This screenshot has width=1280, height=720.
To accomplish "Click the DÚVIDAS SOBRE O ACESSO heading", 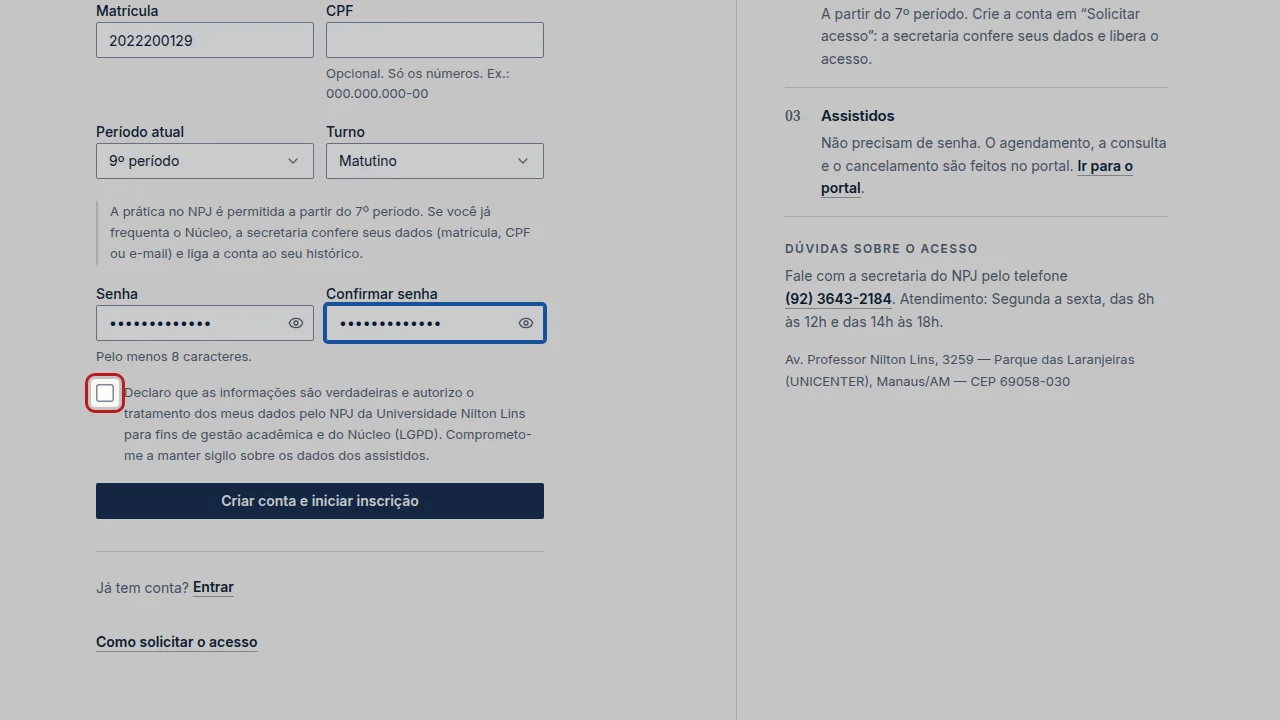I will tap(881, 248).
